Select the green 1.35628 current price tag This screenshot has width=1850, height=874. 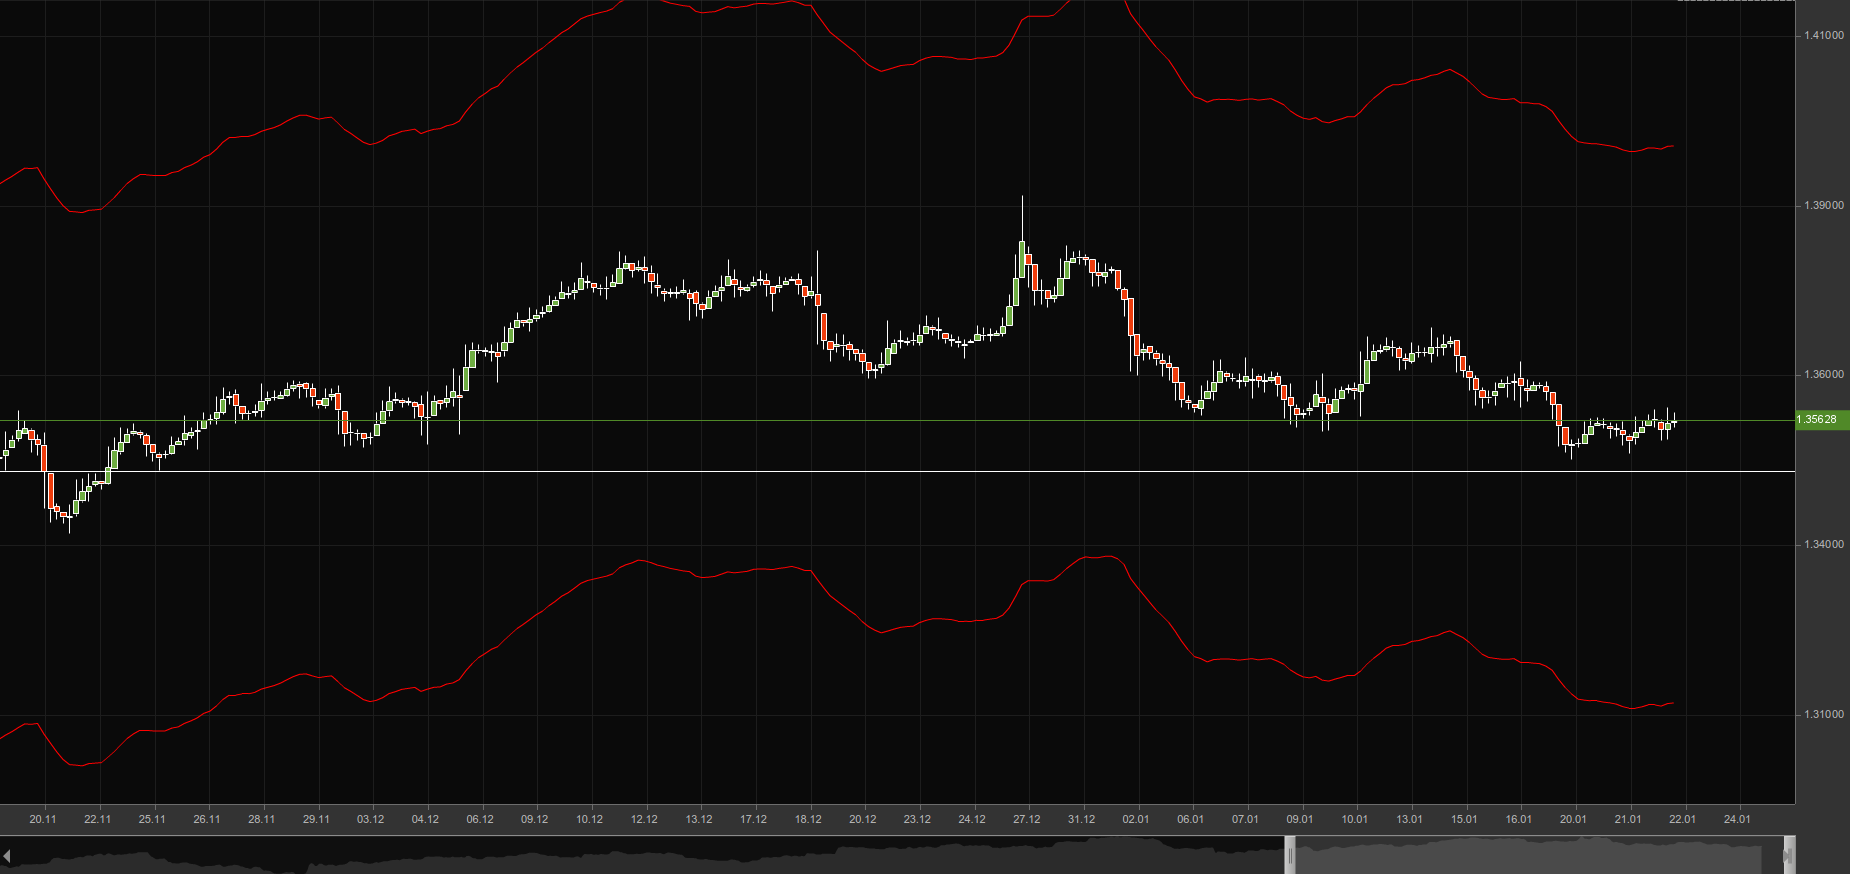(1822, 420)
